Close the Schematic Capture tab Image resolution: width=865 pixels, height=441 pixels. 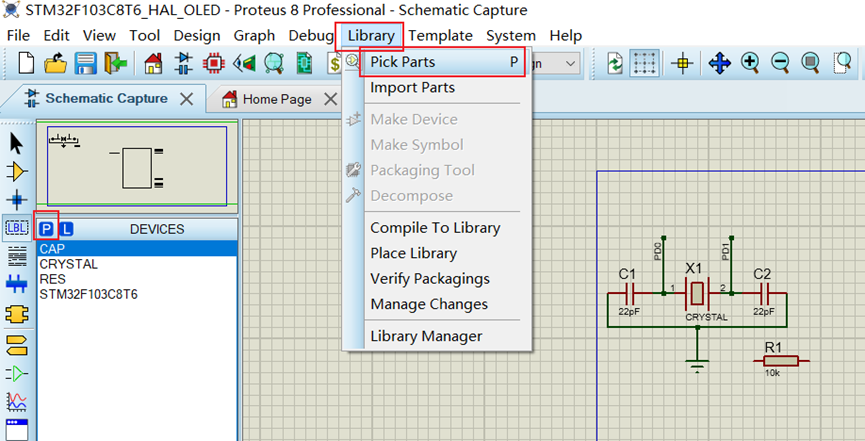(187, 99)
